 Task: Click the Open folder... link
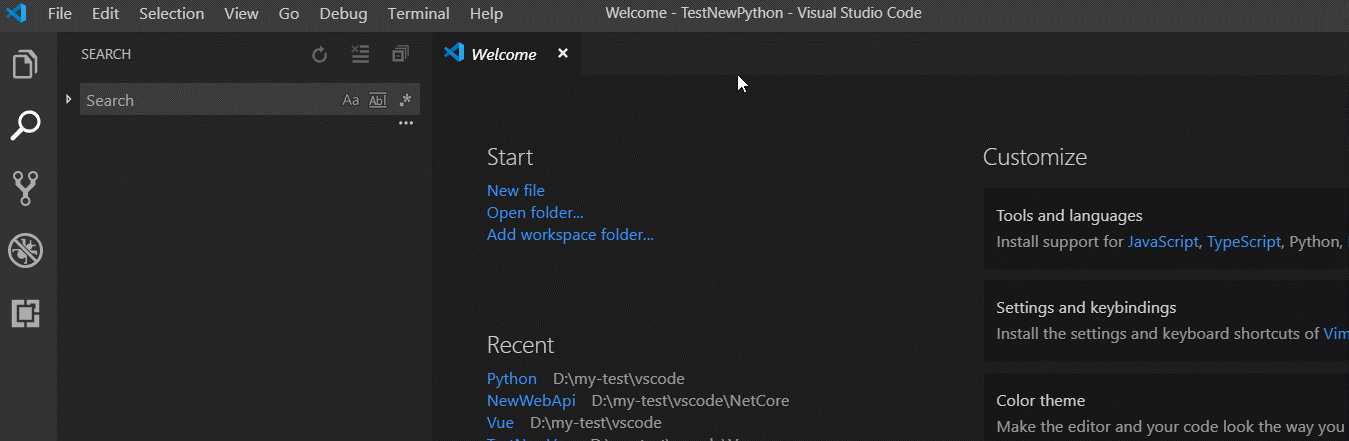535,212
